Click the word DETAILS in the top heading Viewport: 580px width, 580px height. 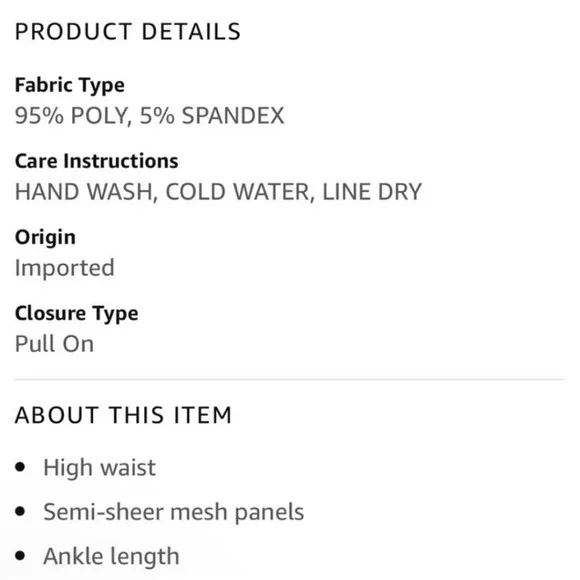tap(192, 31)
